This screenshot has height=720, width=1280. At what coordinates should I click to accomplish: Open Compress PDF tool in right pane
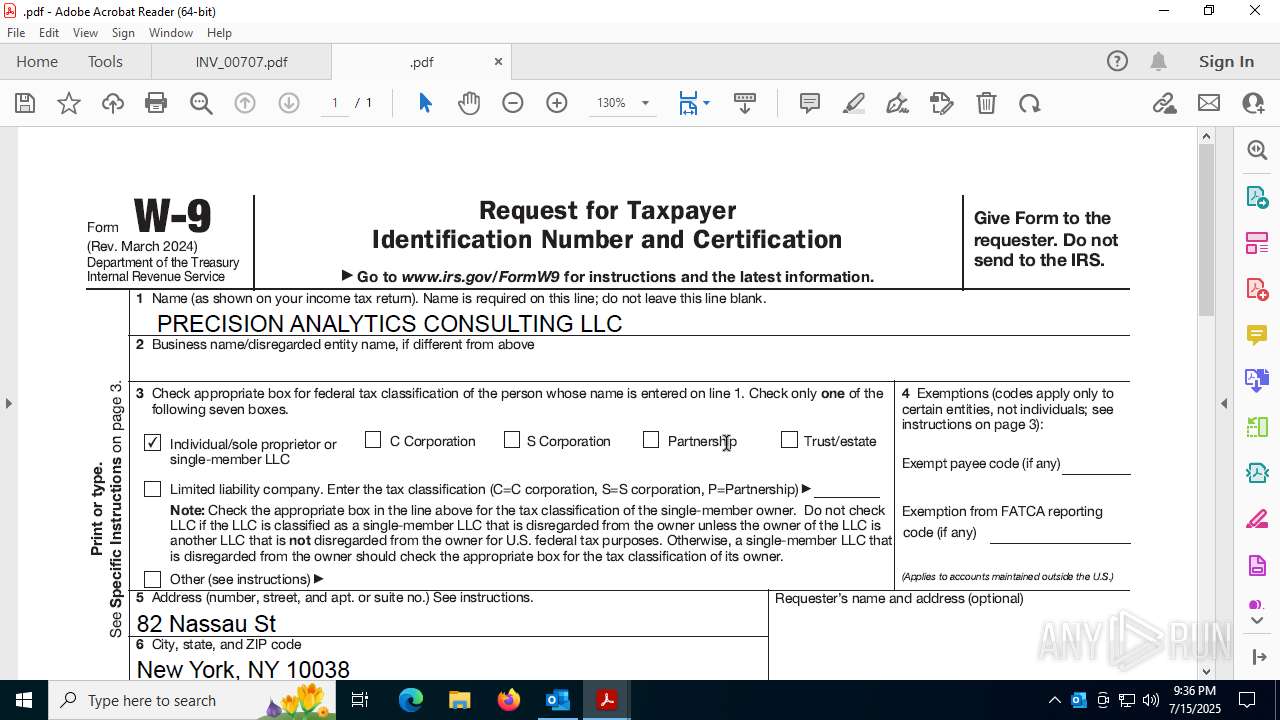pyautogui.click(x=1257, y=473)
